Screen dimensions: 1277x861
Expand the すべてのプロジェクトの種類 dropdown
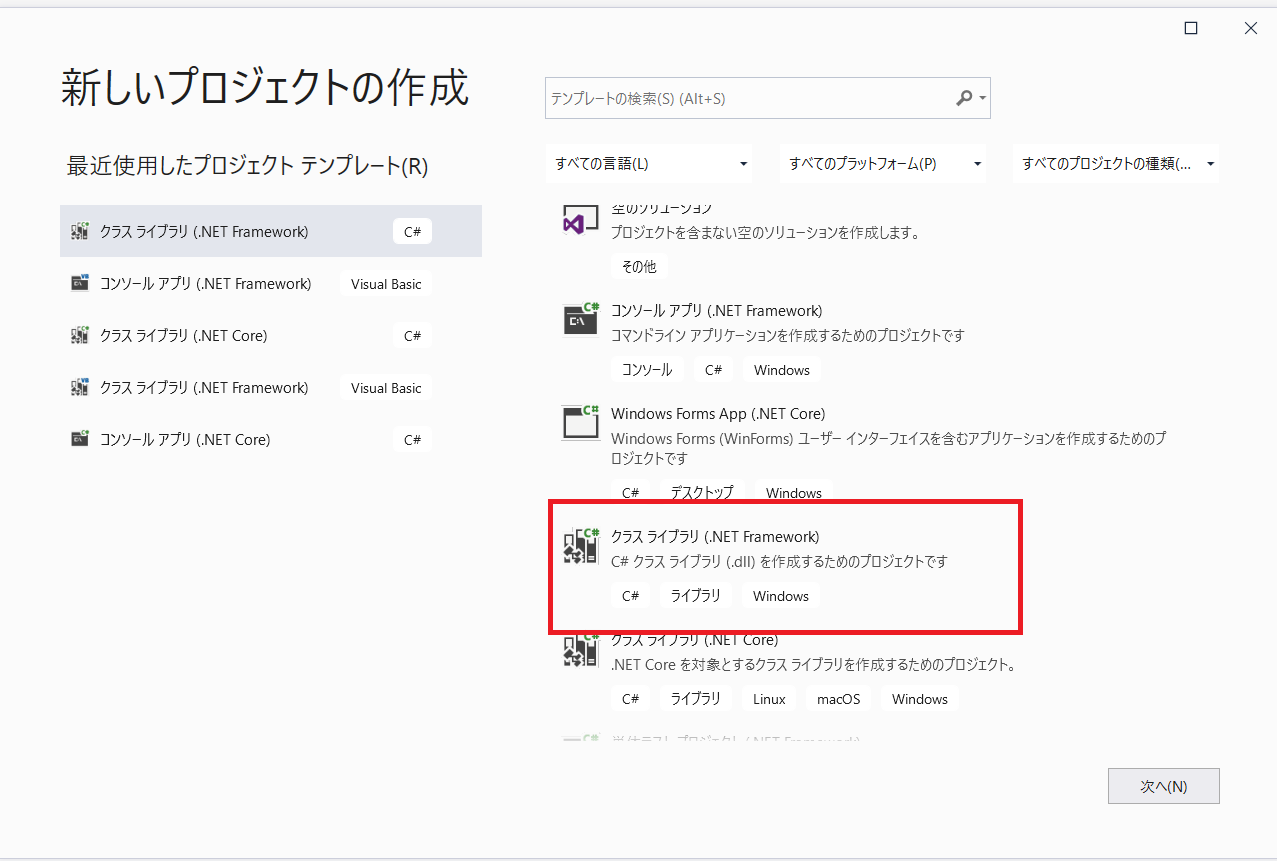1116,164
